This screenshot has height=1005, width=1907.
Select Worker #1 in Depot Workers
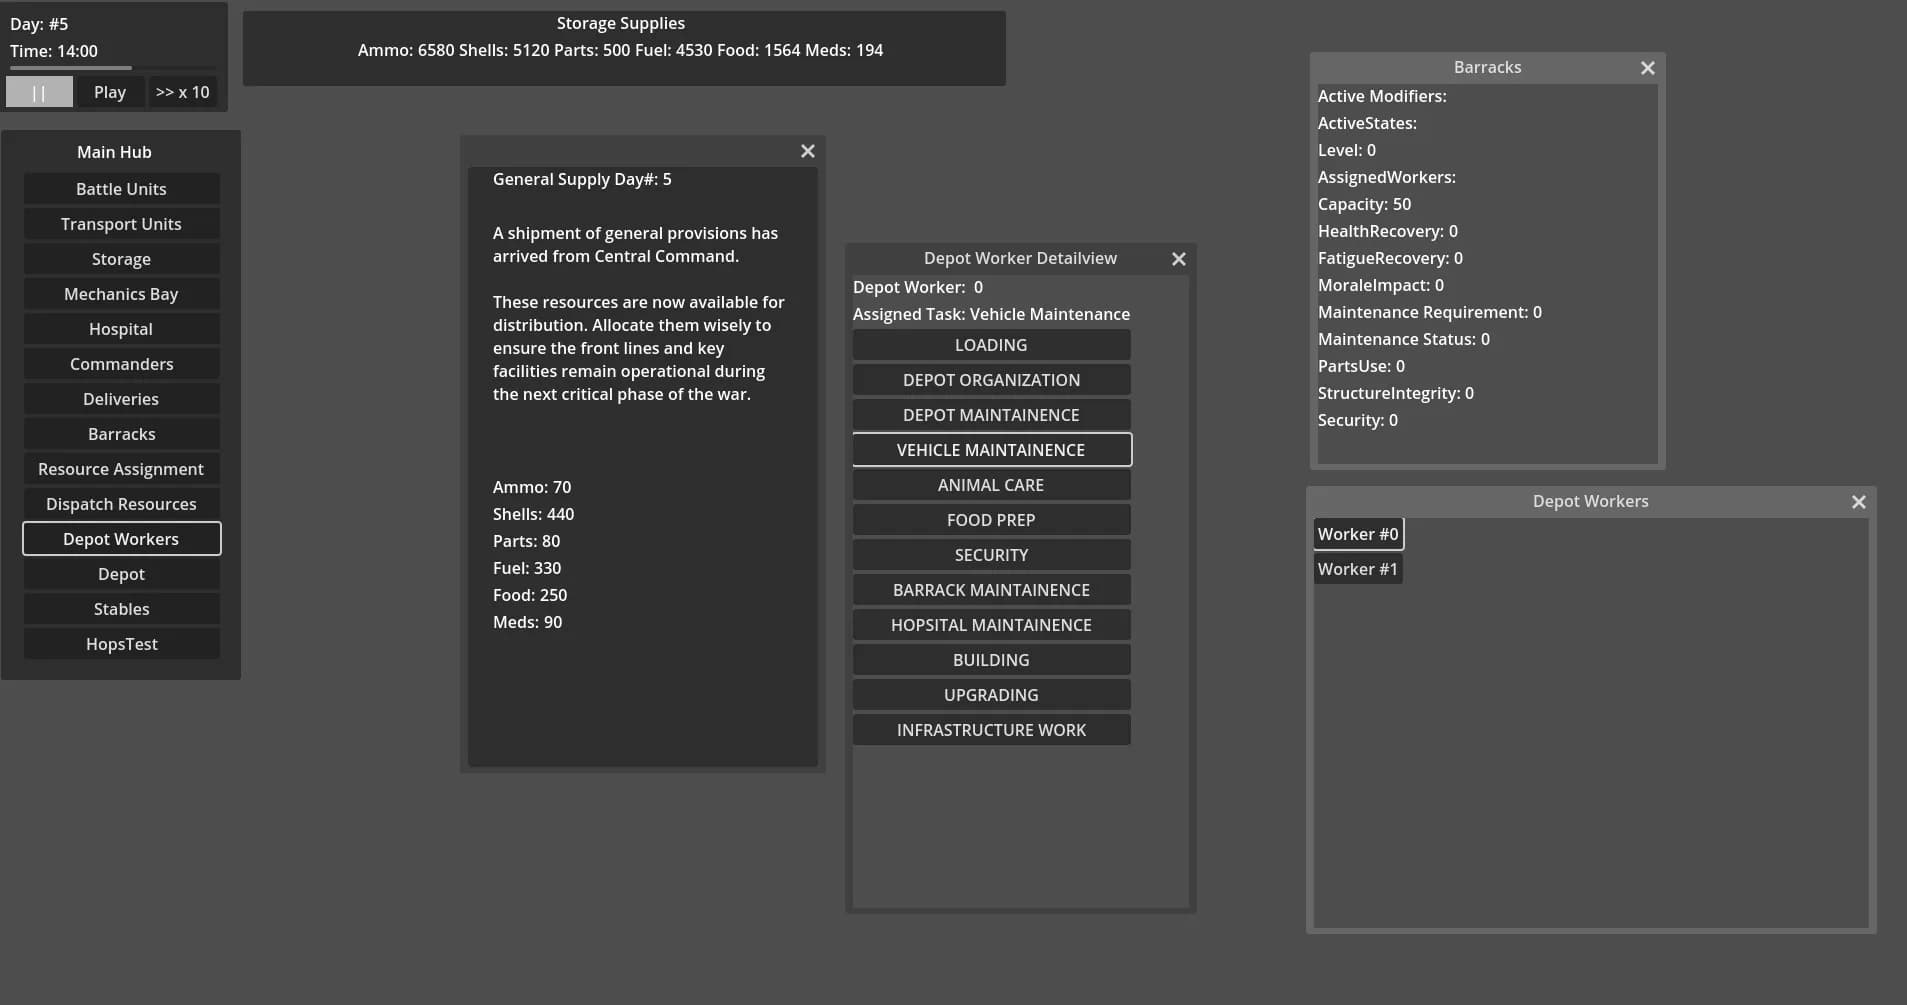pyautogui.click(x=1358, y=569)
